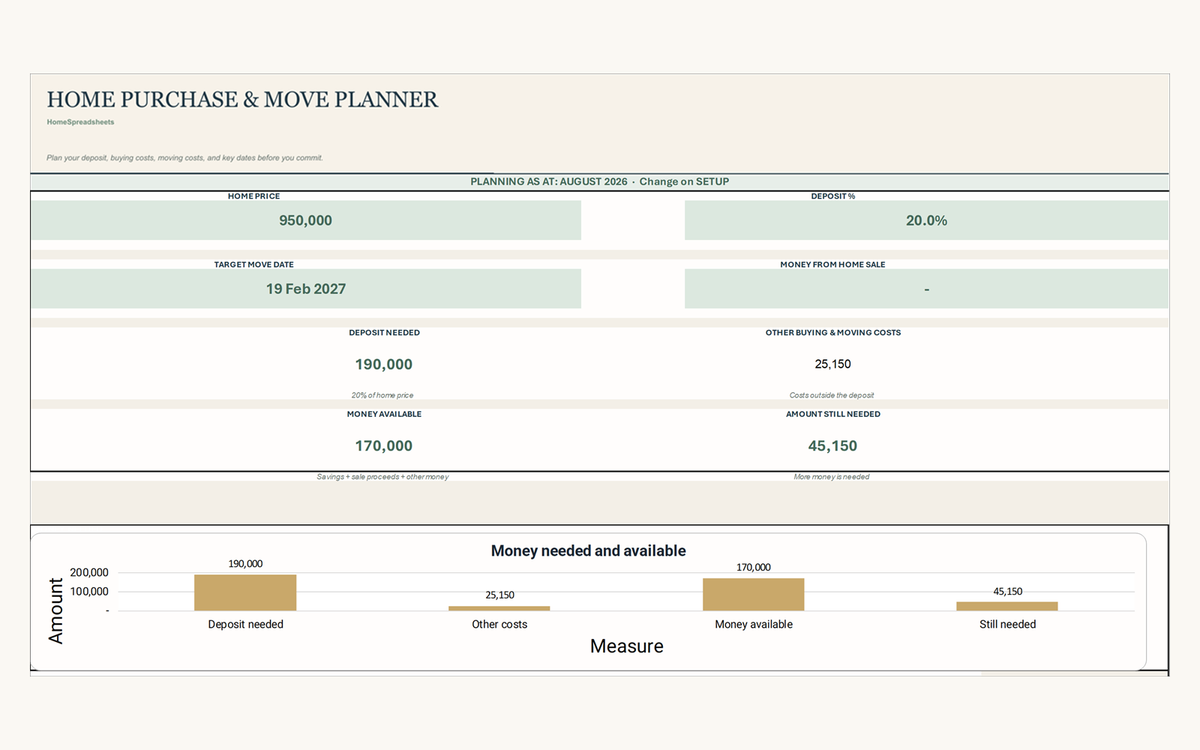Click the Planning As At August 2026 banner
Screen dimensions: 1200x750
599,182
